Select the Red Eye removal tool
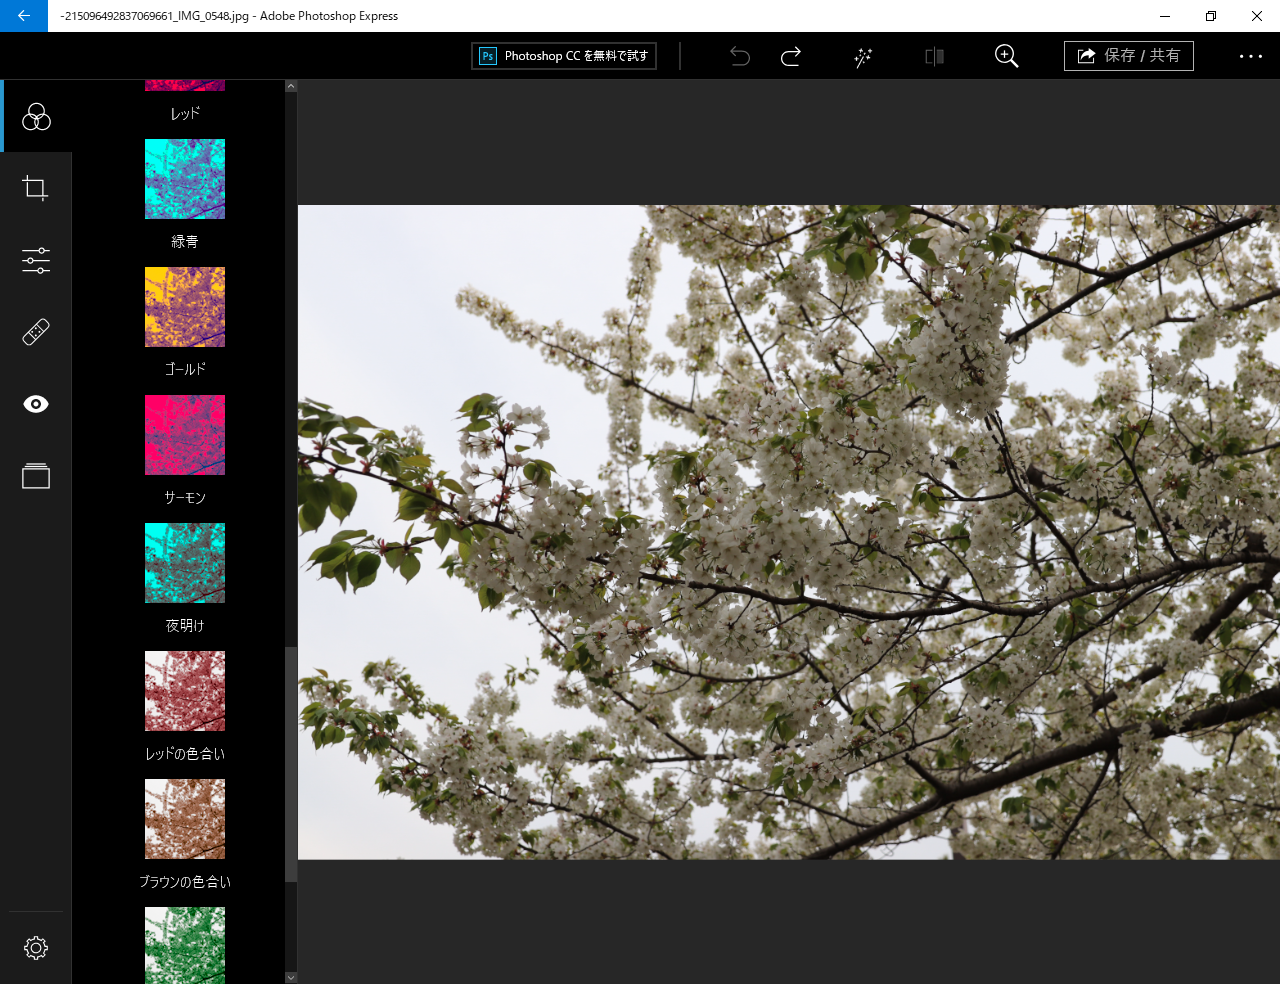Viewport: 1280px width, 984px height. pyautogui.click(x=36, y=404)
